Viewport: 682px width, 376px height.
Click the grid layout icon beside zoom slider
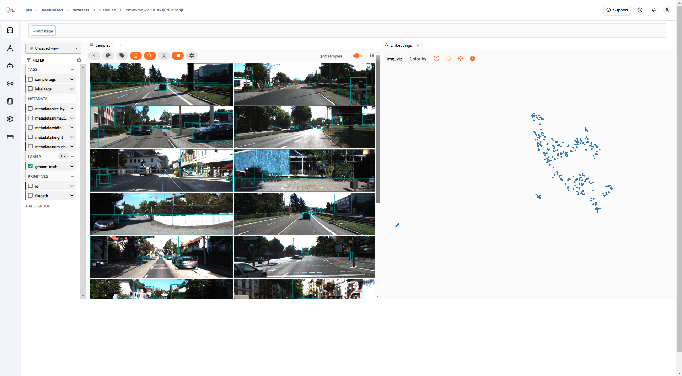click(x=372, y=56)
